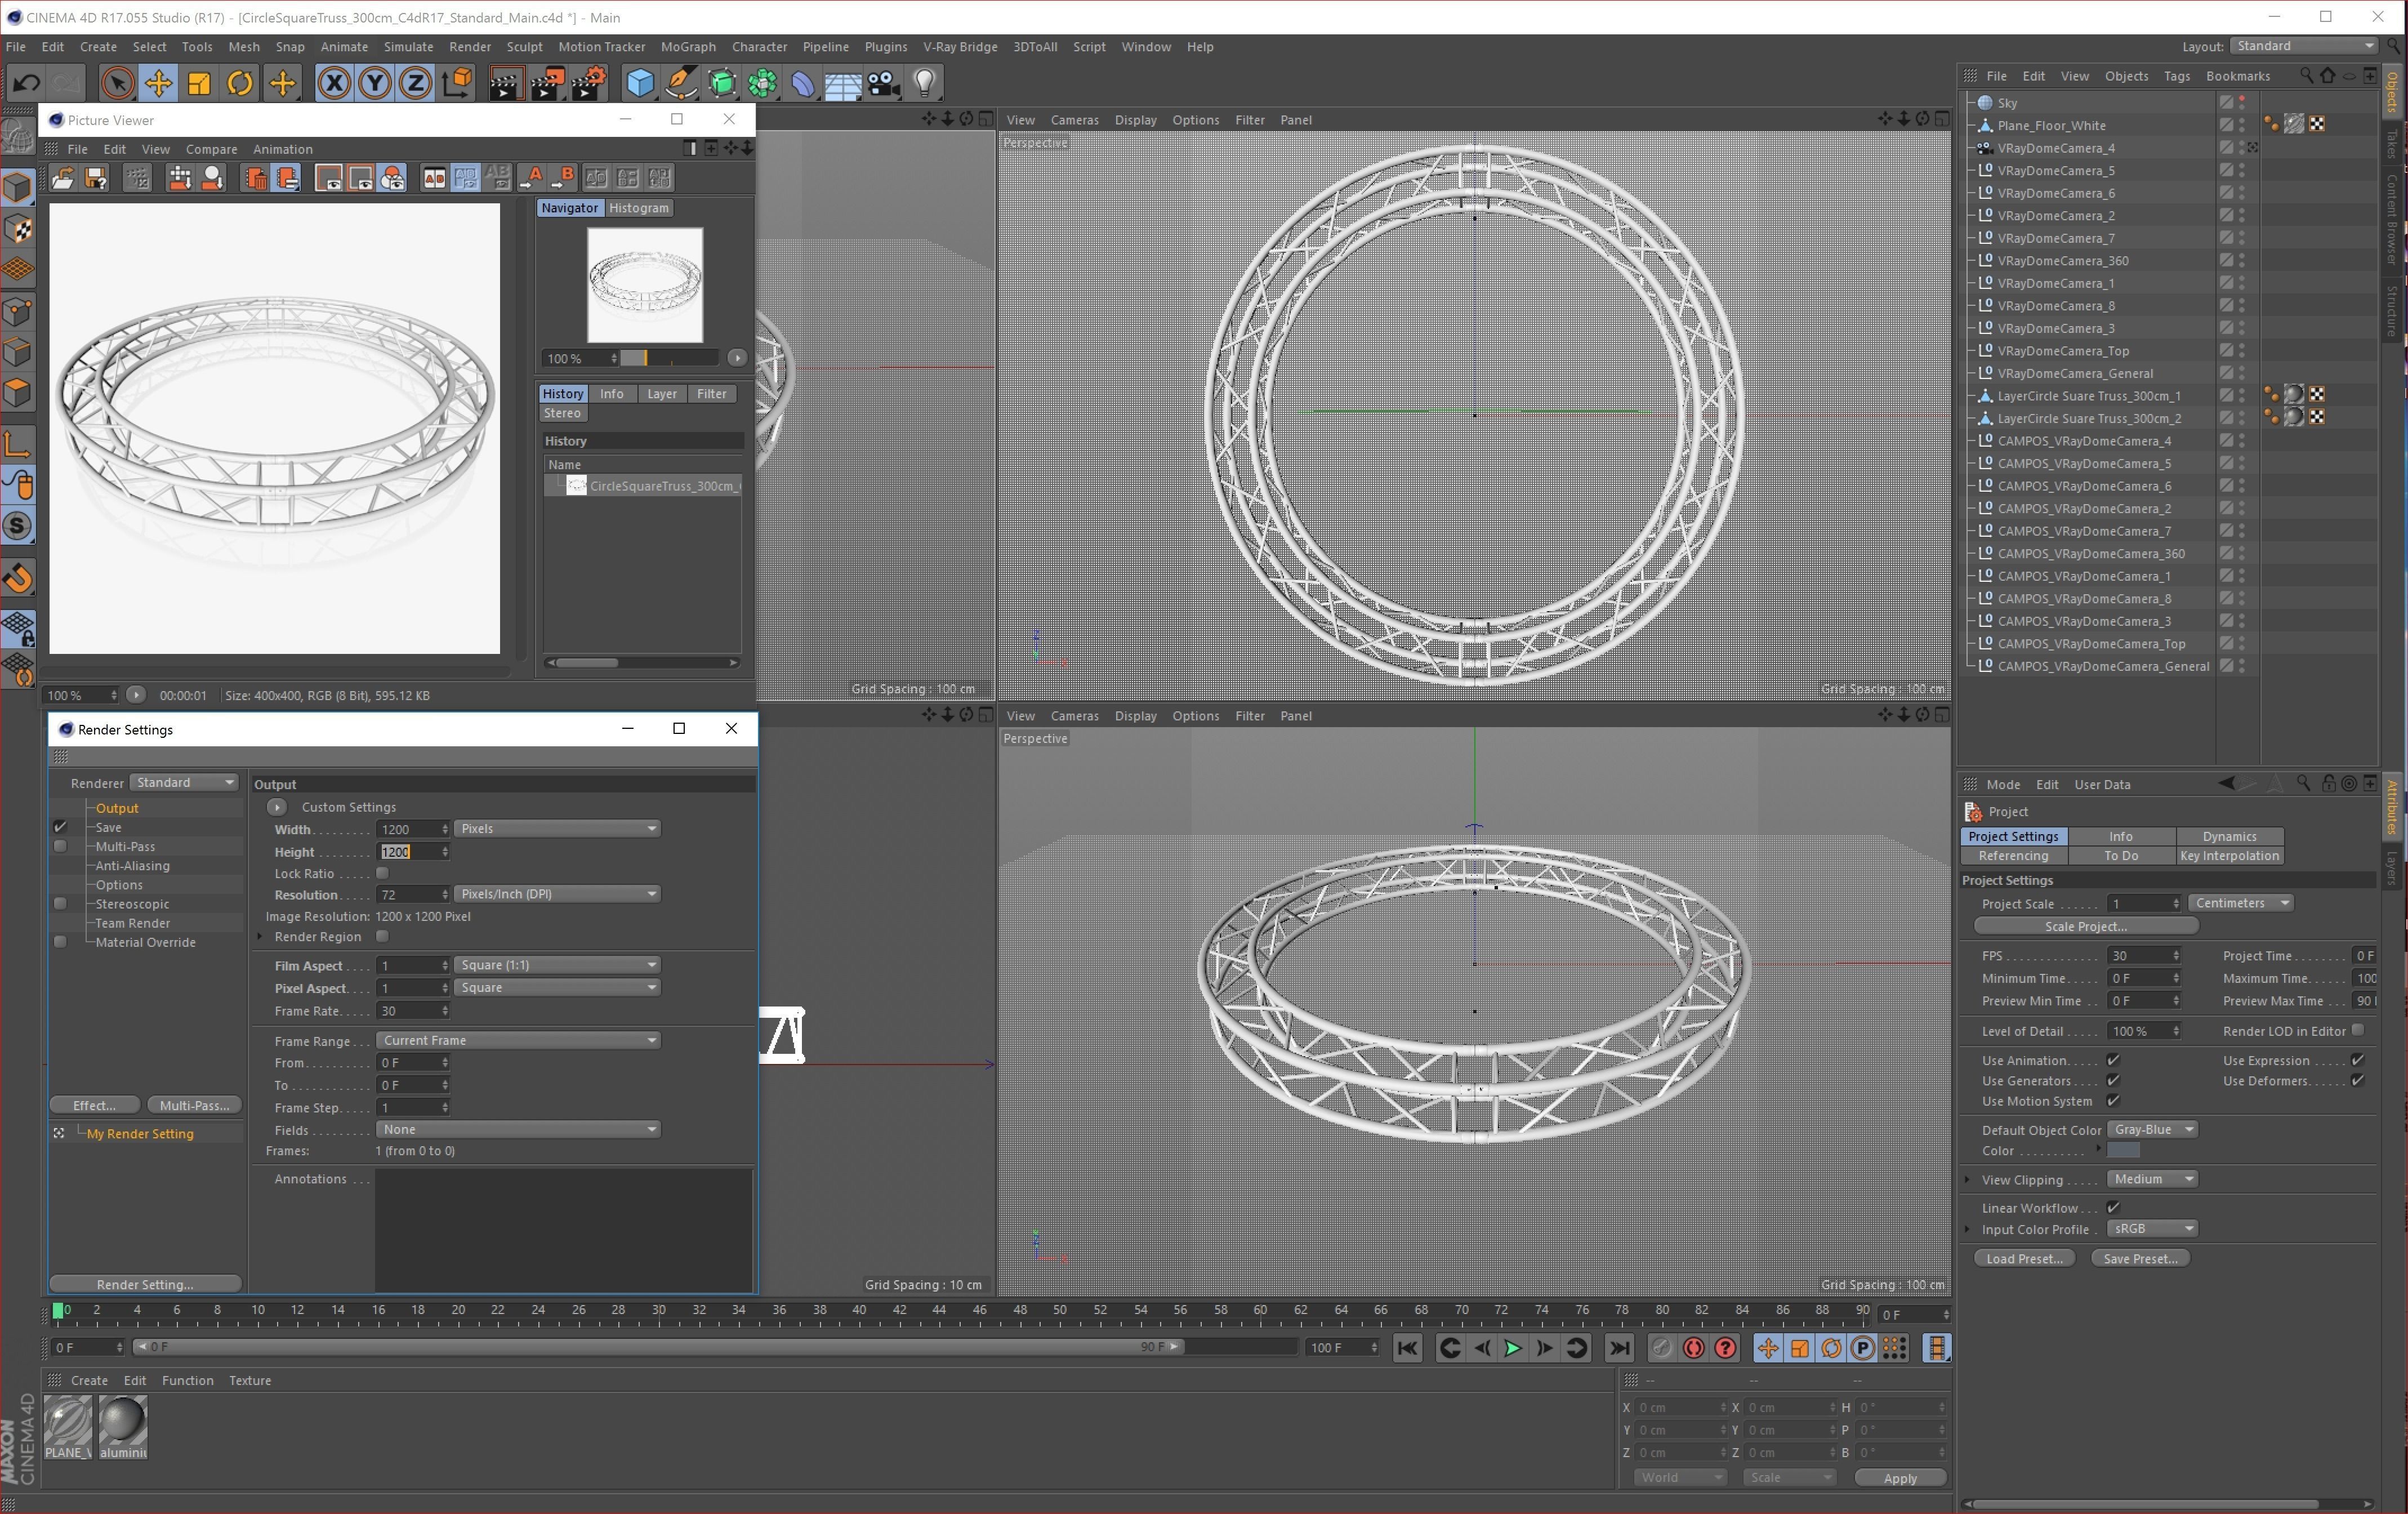The width and height of the screenshot is (2408, 1514).
Task: Switch to the Histogram tab
Action: [639, 208]
